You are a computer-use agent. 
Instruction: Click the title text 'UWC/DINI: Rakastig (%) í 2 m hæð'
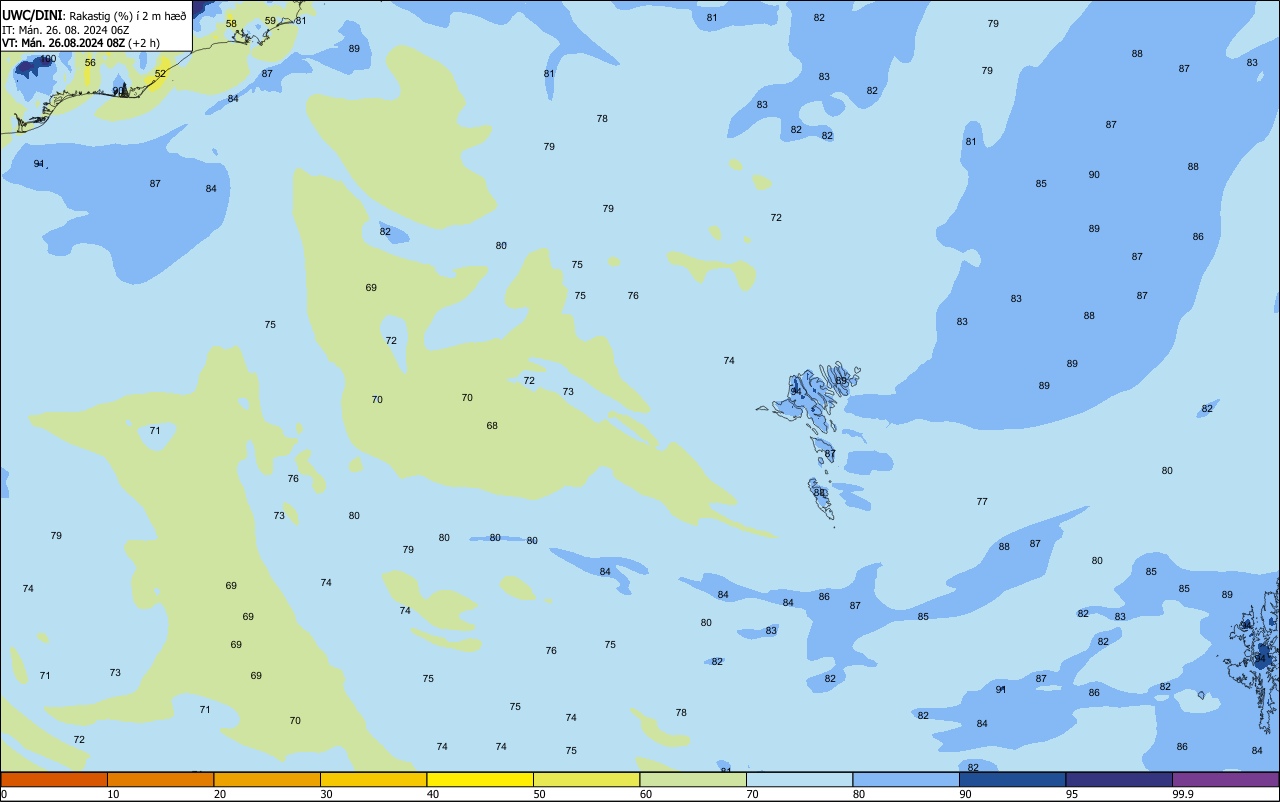(x=94, y=16)
